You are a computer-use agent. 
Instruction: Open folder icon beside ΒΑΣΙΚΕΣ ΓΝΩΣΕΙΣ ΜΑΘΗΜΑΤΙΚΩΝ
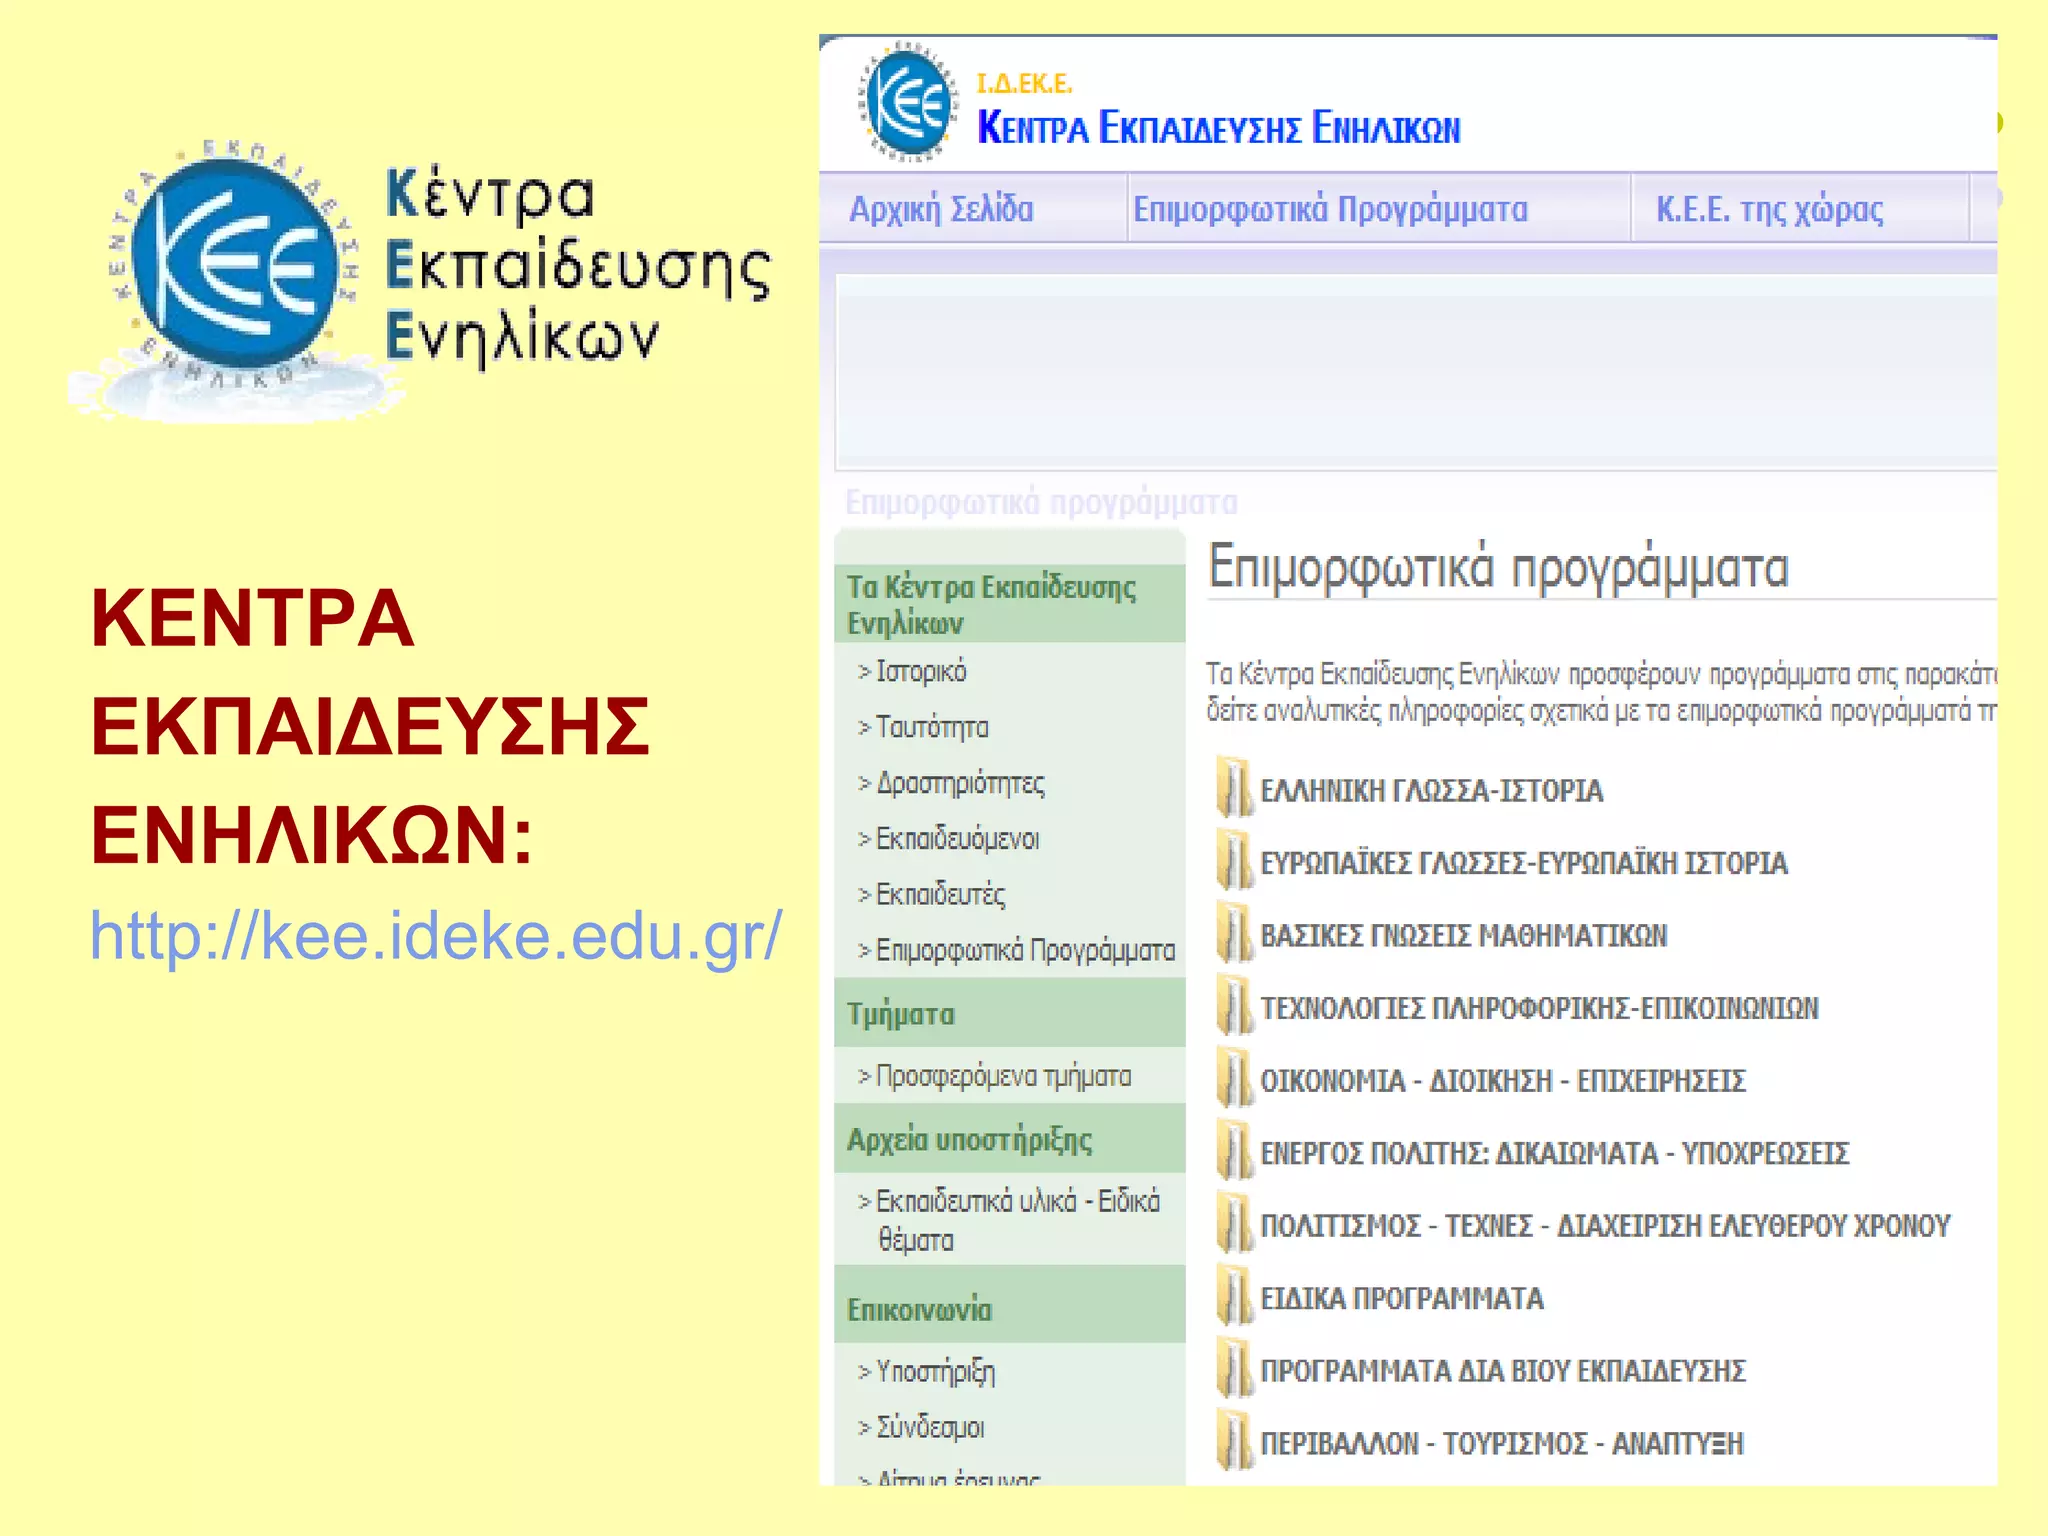tap(1234, 934)
